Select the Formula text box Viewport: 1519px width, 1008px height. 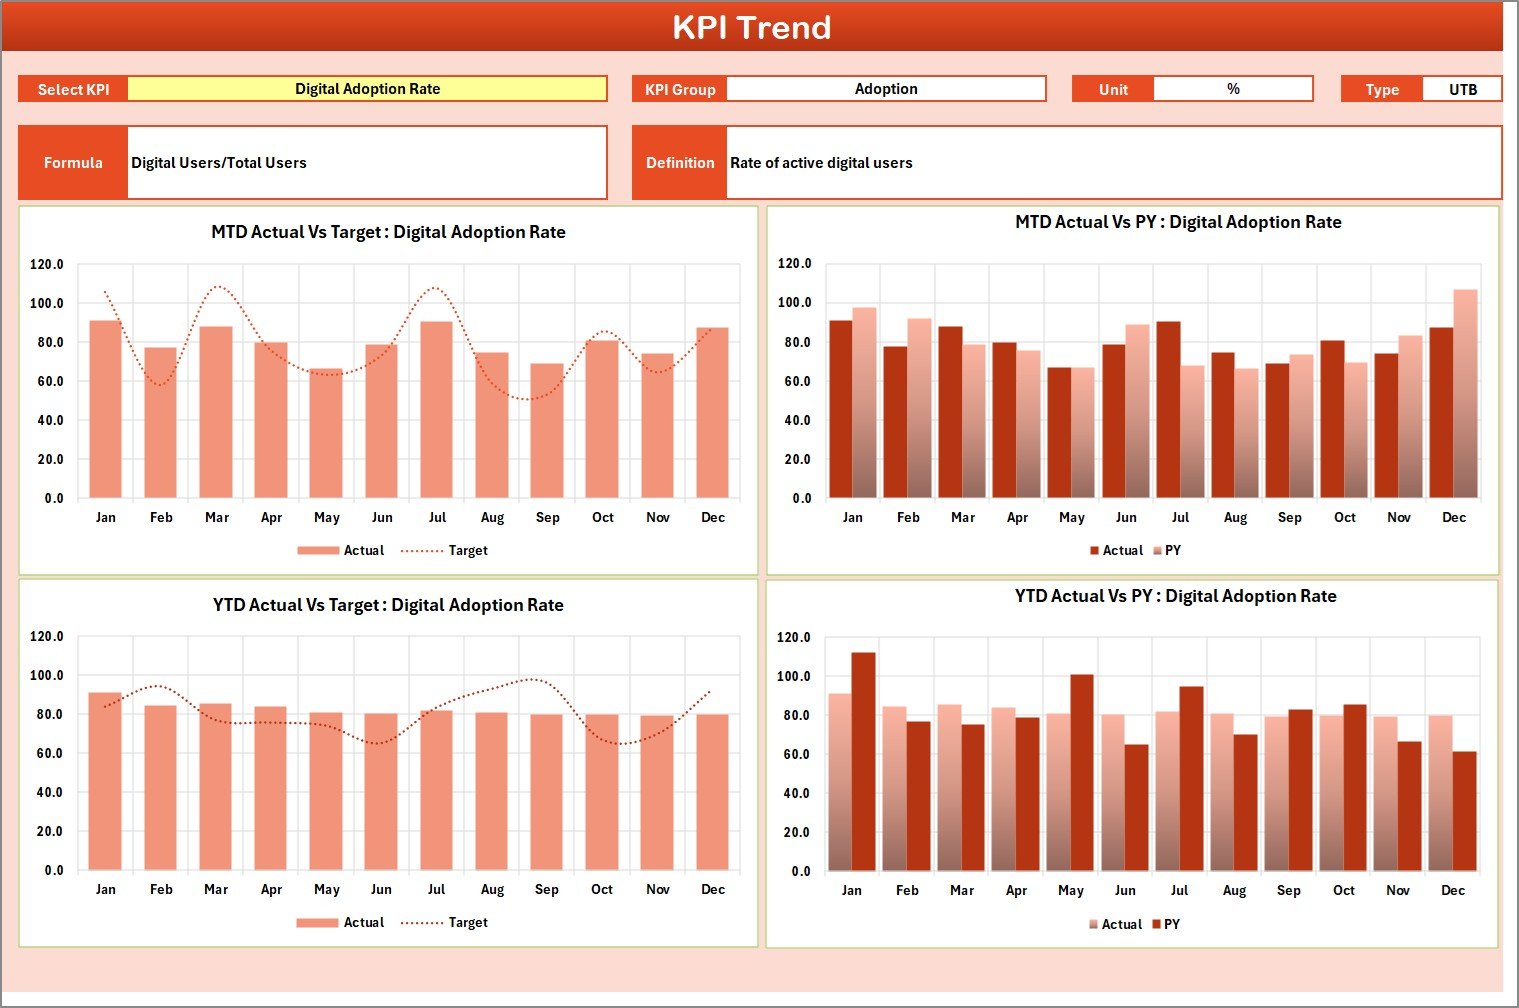[x=367, y=162]
